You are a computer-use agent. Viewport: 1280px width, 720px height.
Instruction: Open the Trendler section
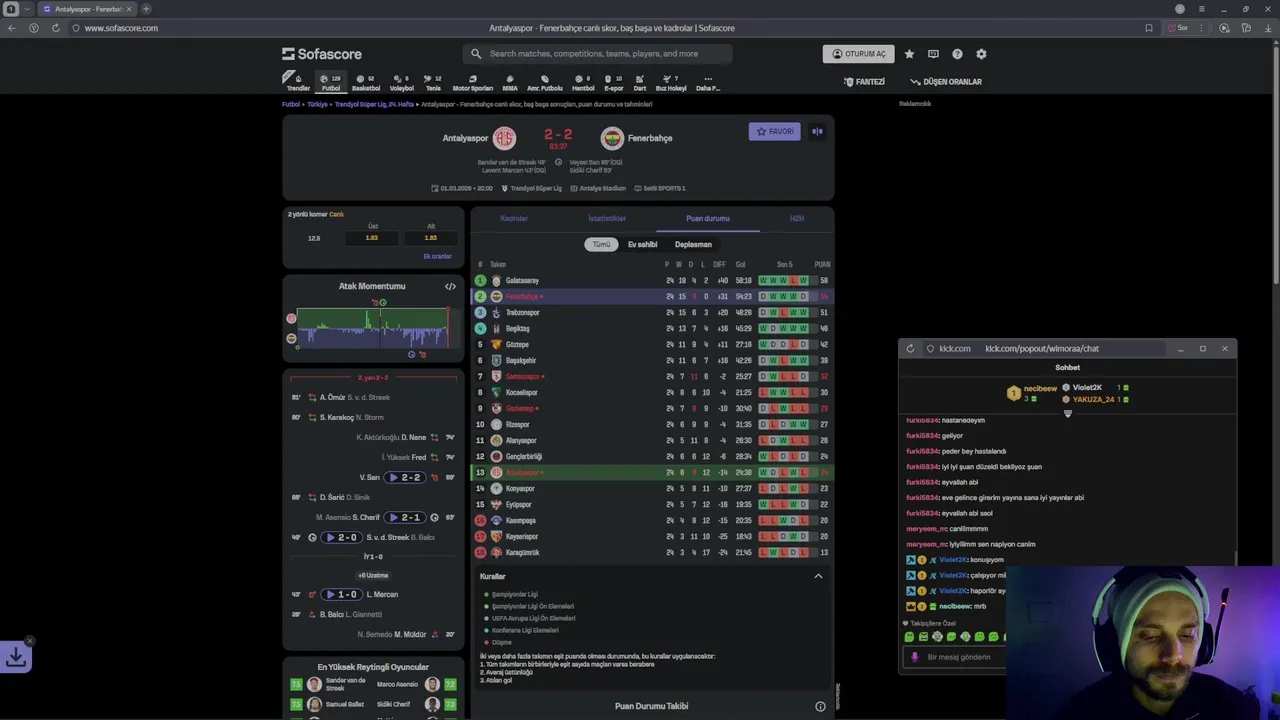coord(298,82)
